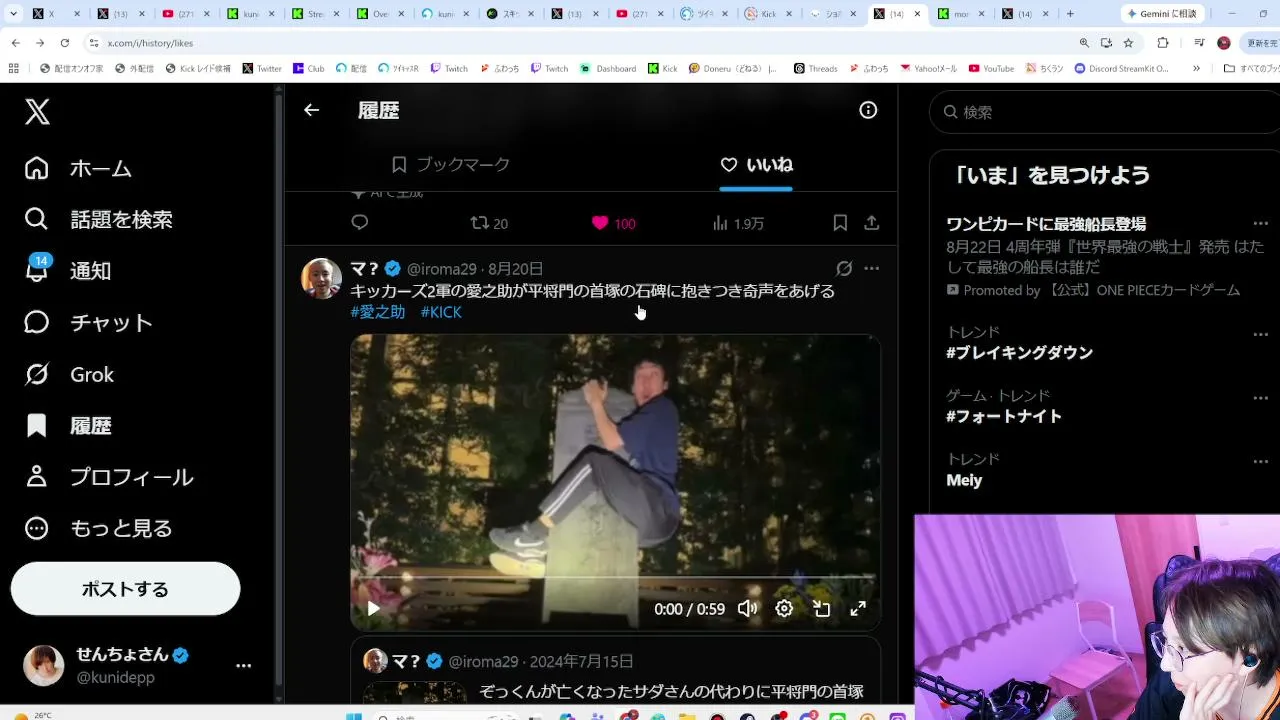The height and width of the screenshot is (720, 1280).
Task: Open @iroma29 avatar on 8月20日 post
Action: coord(322,279)
